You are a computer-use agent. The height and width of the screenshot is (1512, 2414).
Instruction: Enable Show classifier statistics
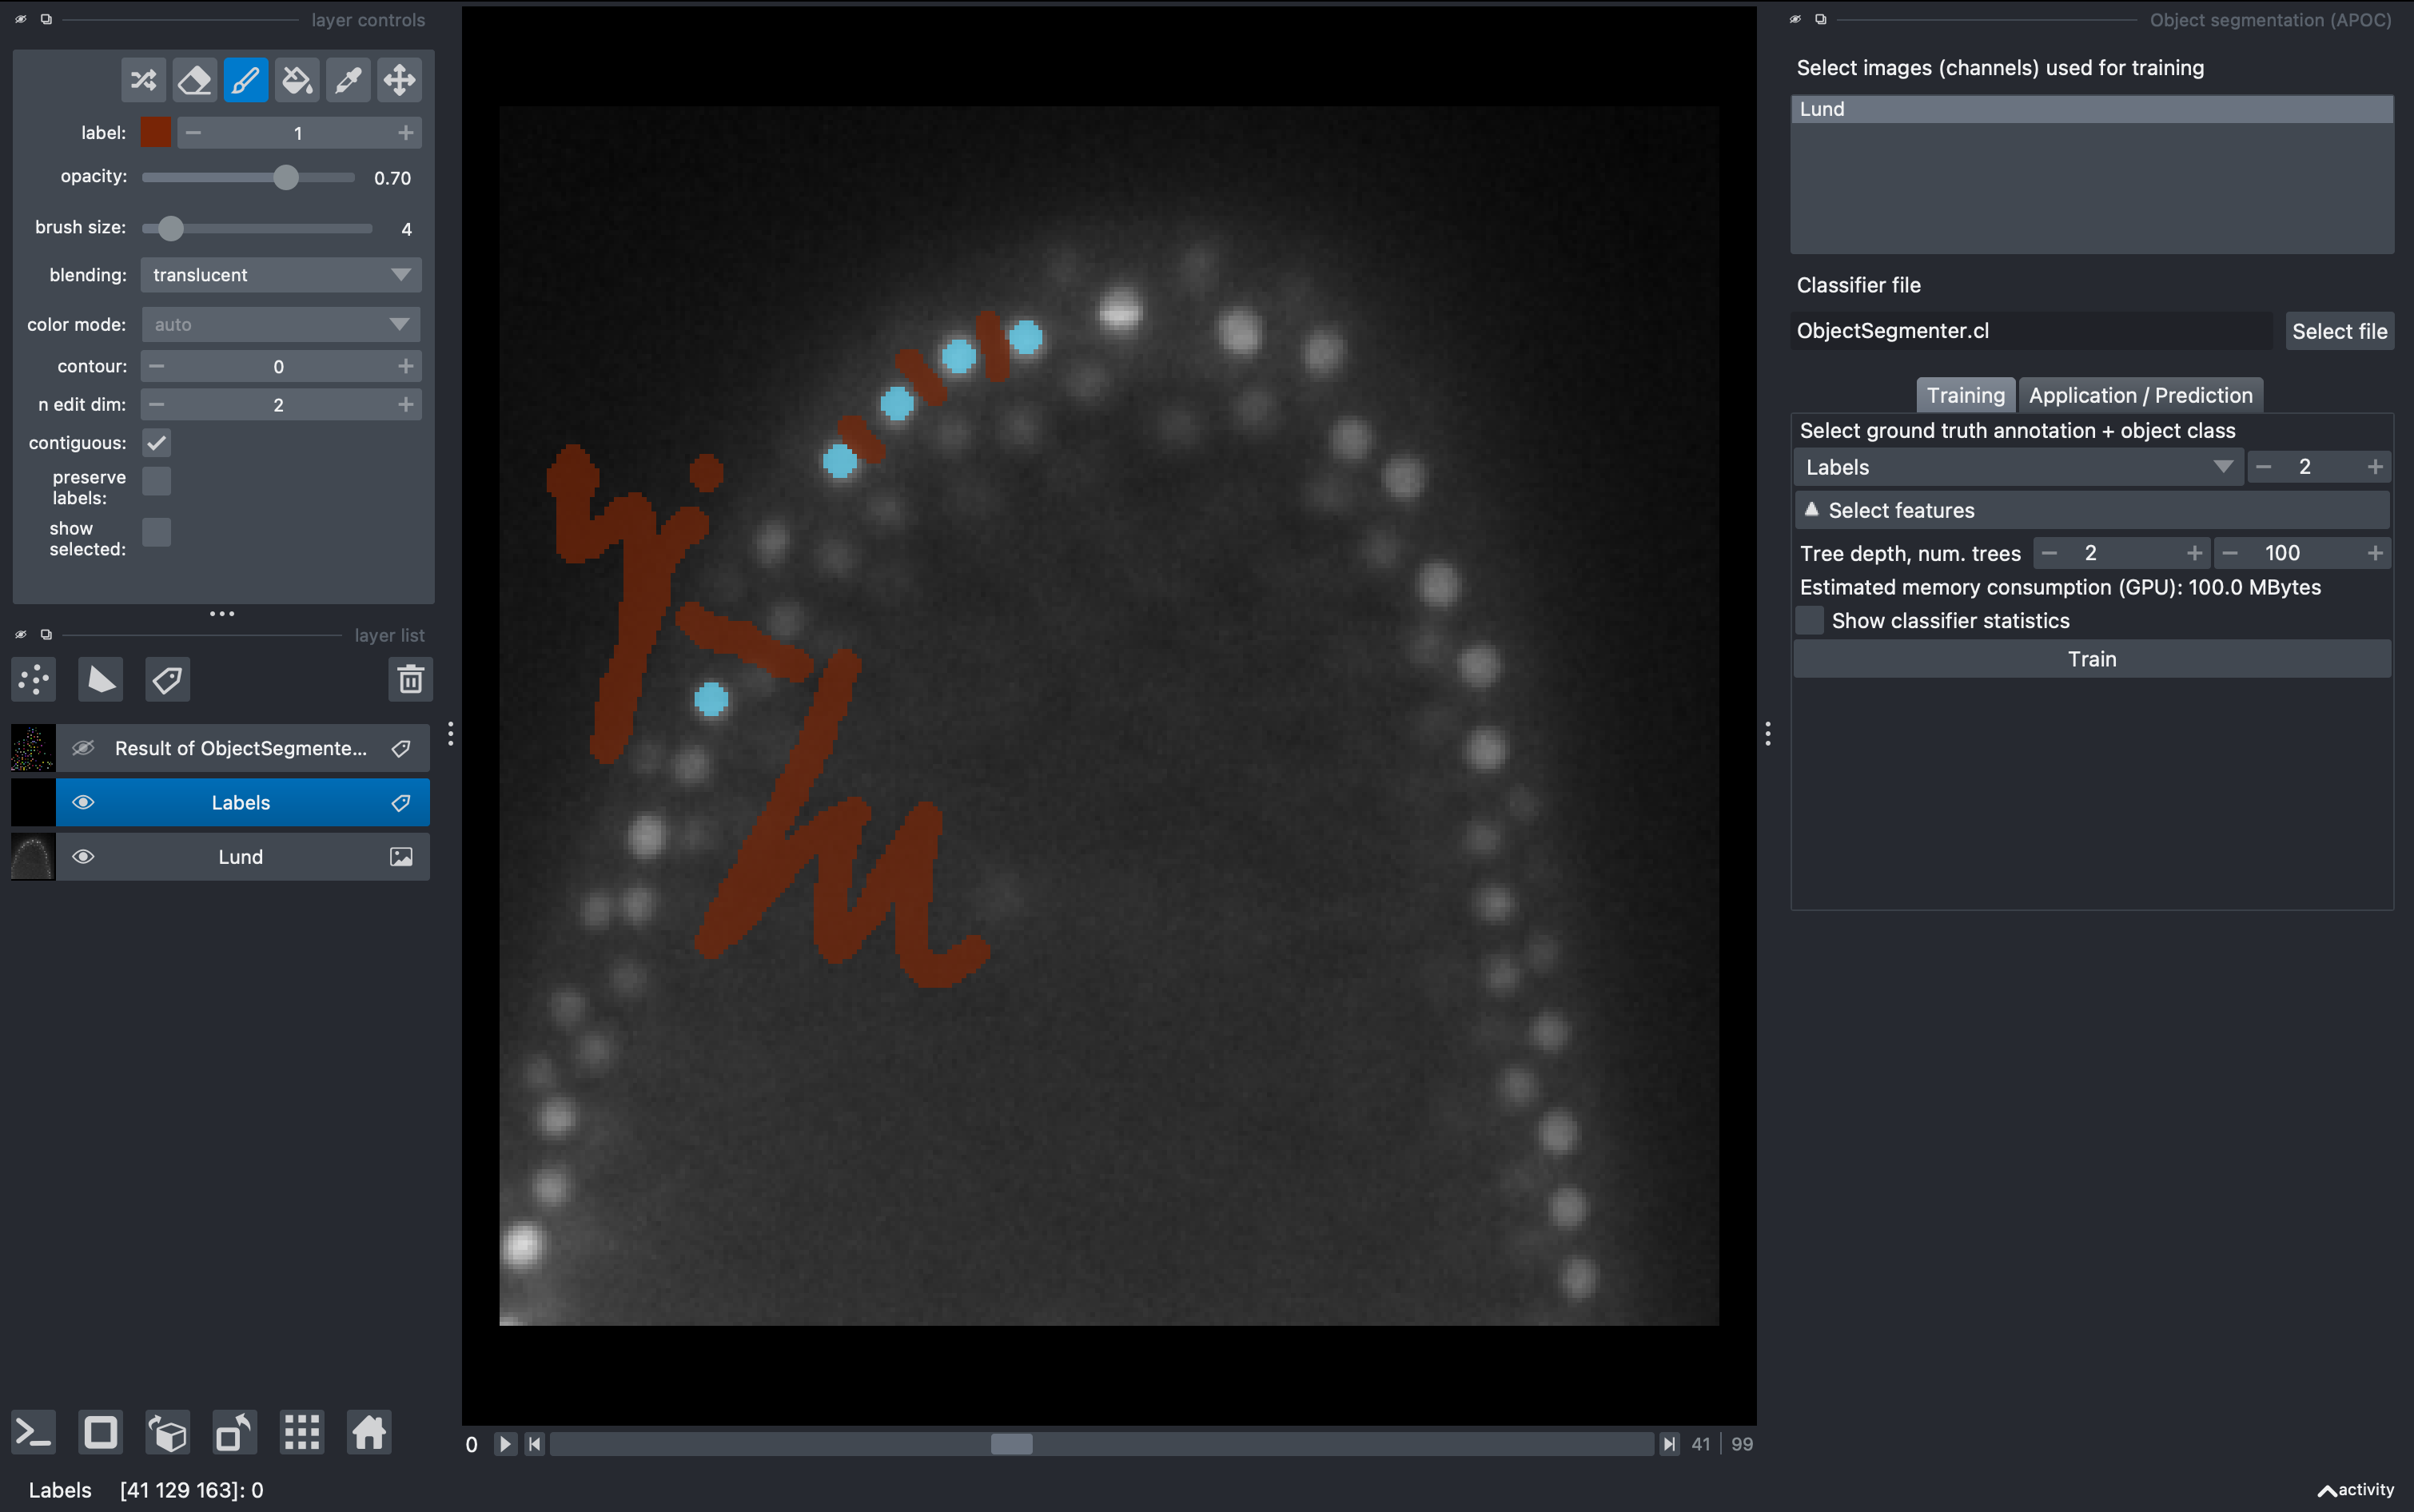click(x=1810, y=621)
